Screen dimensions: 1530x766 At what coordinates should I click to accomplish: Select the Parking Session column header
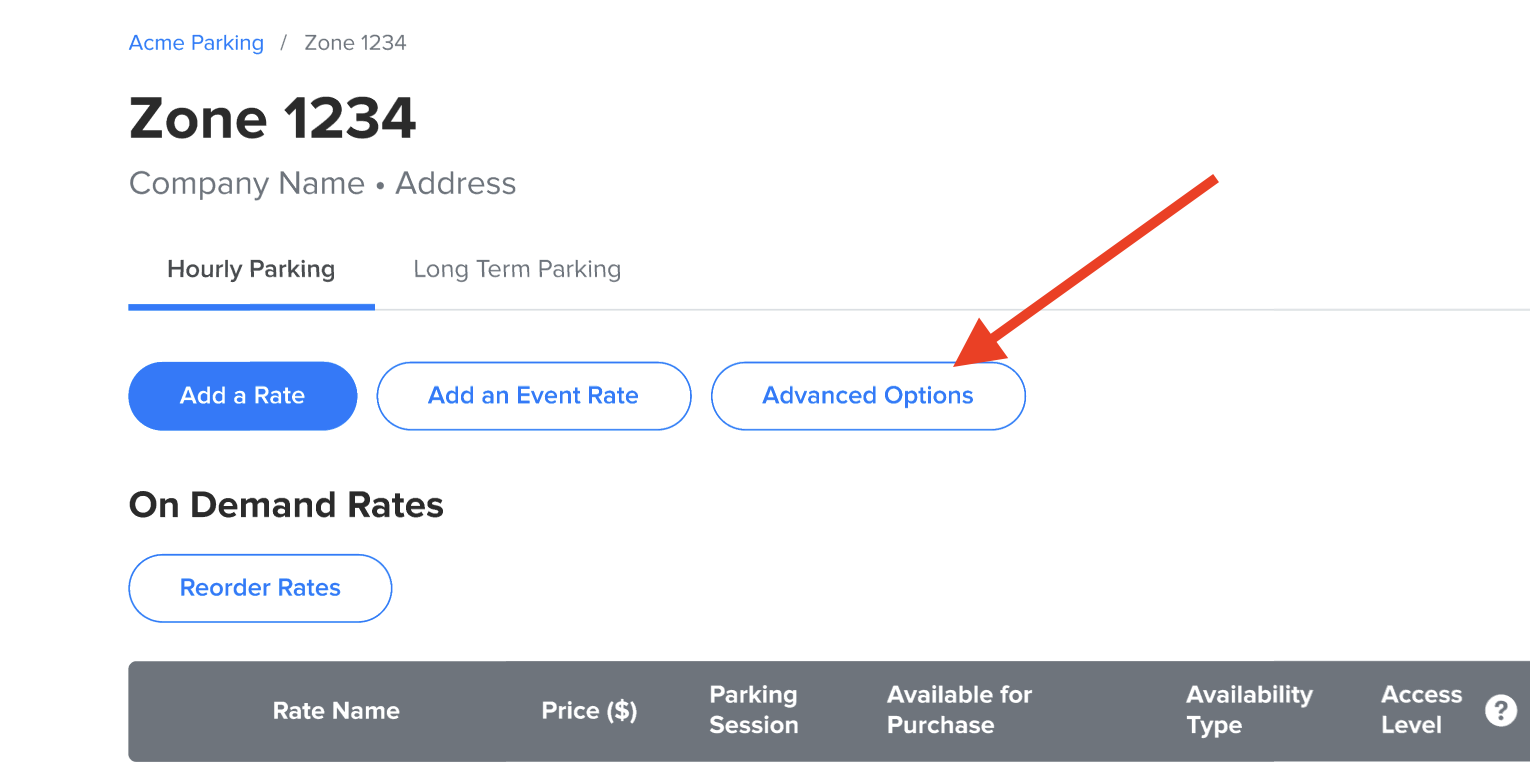click(754, 710)
